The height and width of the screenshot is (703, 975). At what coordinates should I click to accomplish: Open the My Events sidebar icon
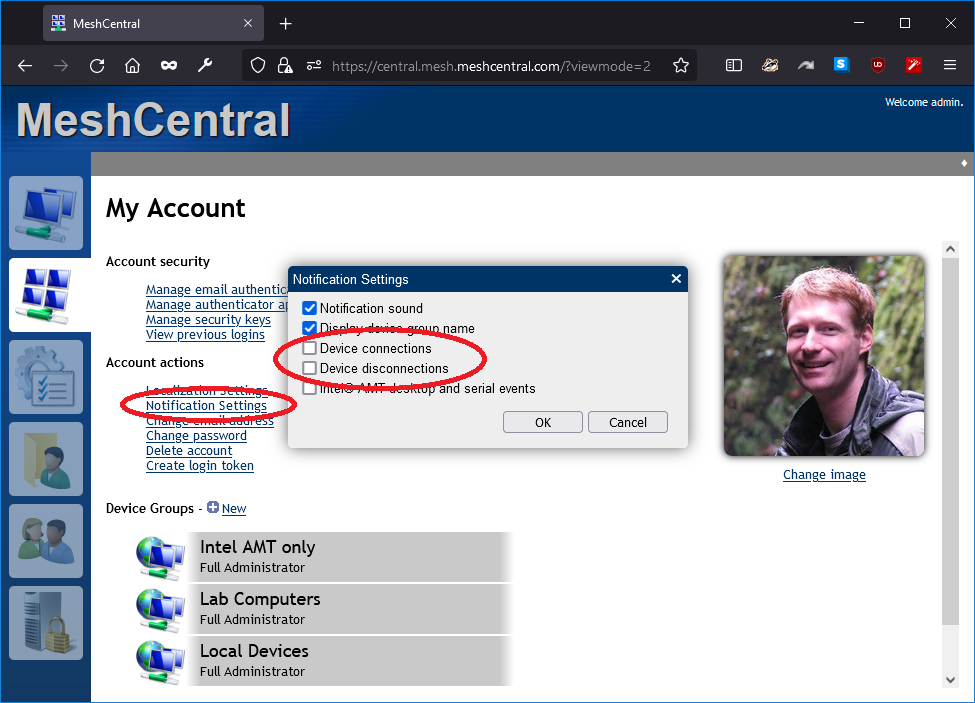tap(46, 377)
